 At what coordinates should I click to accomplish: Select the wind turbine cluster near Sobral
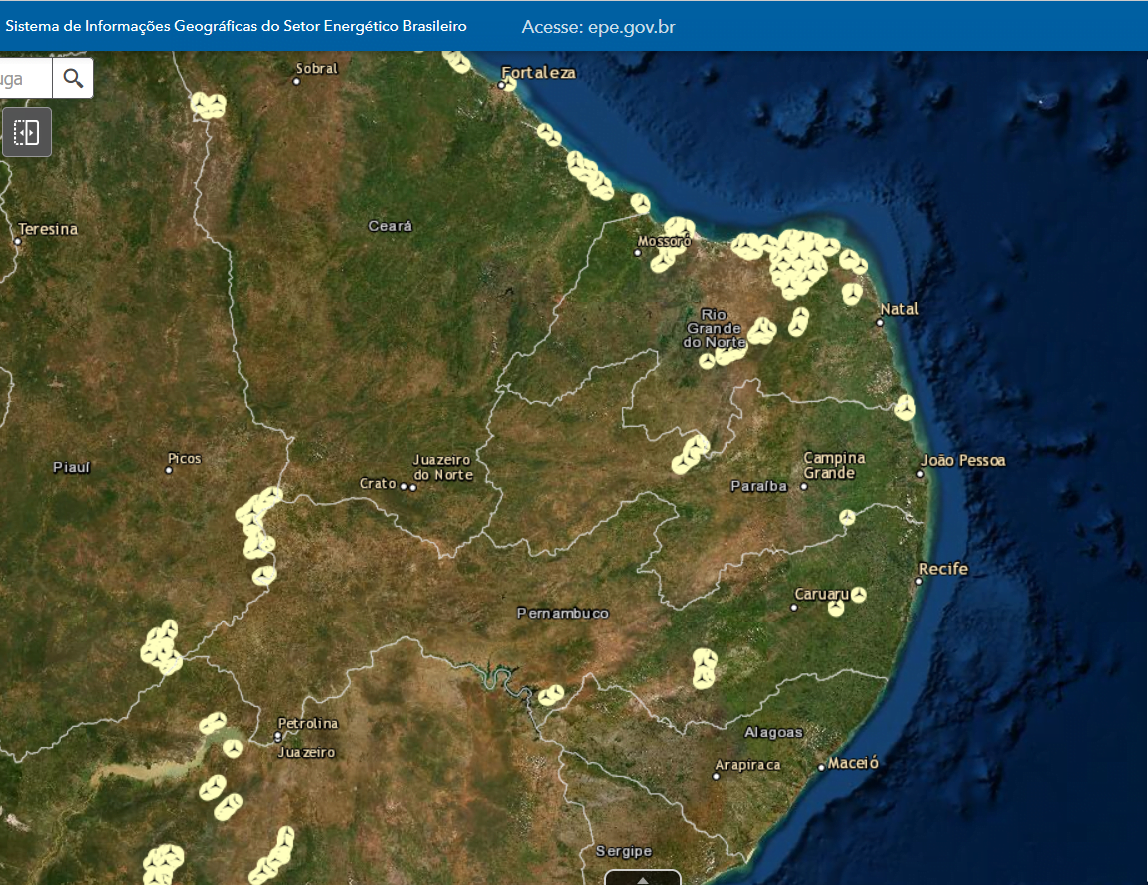click(211, 103)
